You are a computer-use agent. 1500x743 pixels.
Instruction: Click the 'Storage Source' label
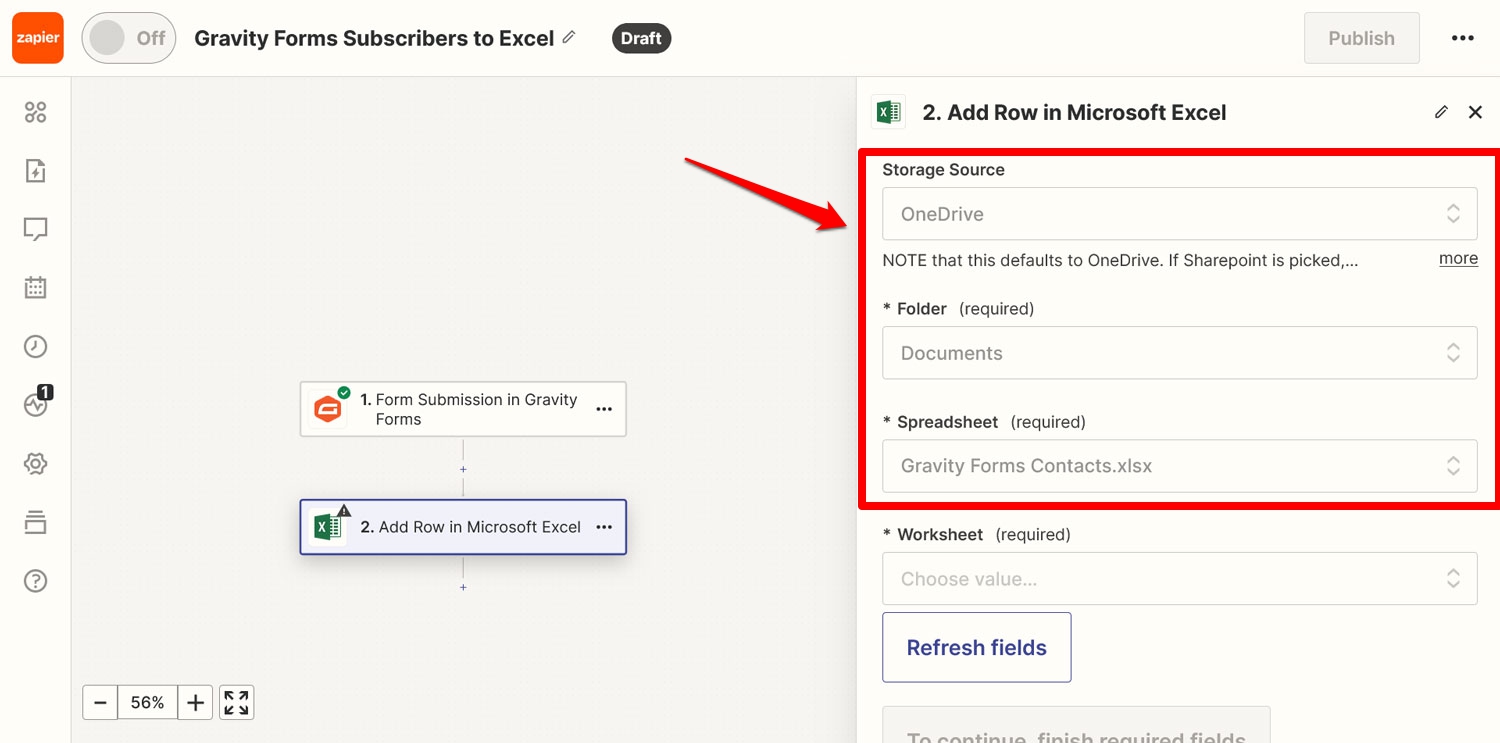coord(943,170)
